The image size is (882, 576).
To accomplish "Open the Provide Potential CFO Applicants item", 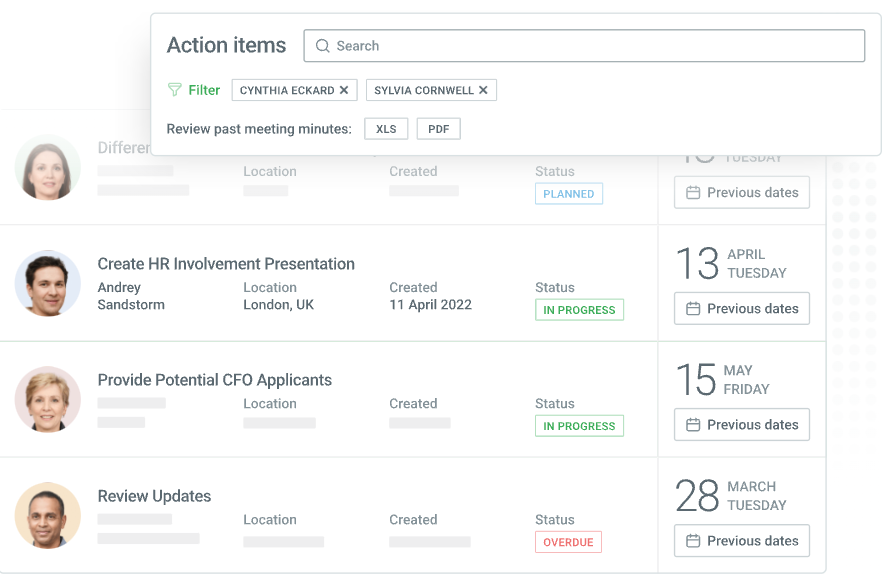I will [x=214, y=380].
